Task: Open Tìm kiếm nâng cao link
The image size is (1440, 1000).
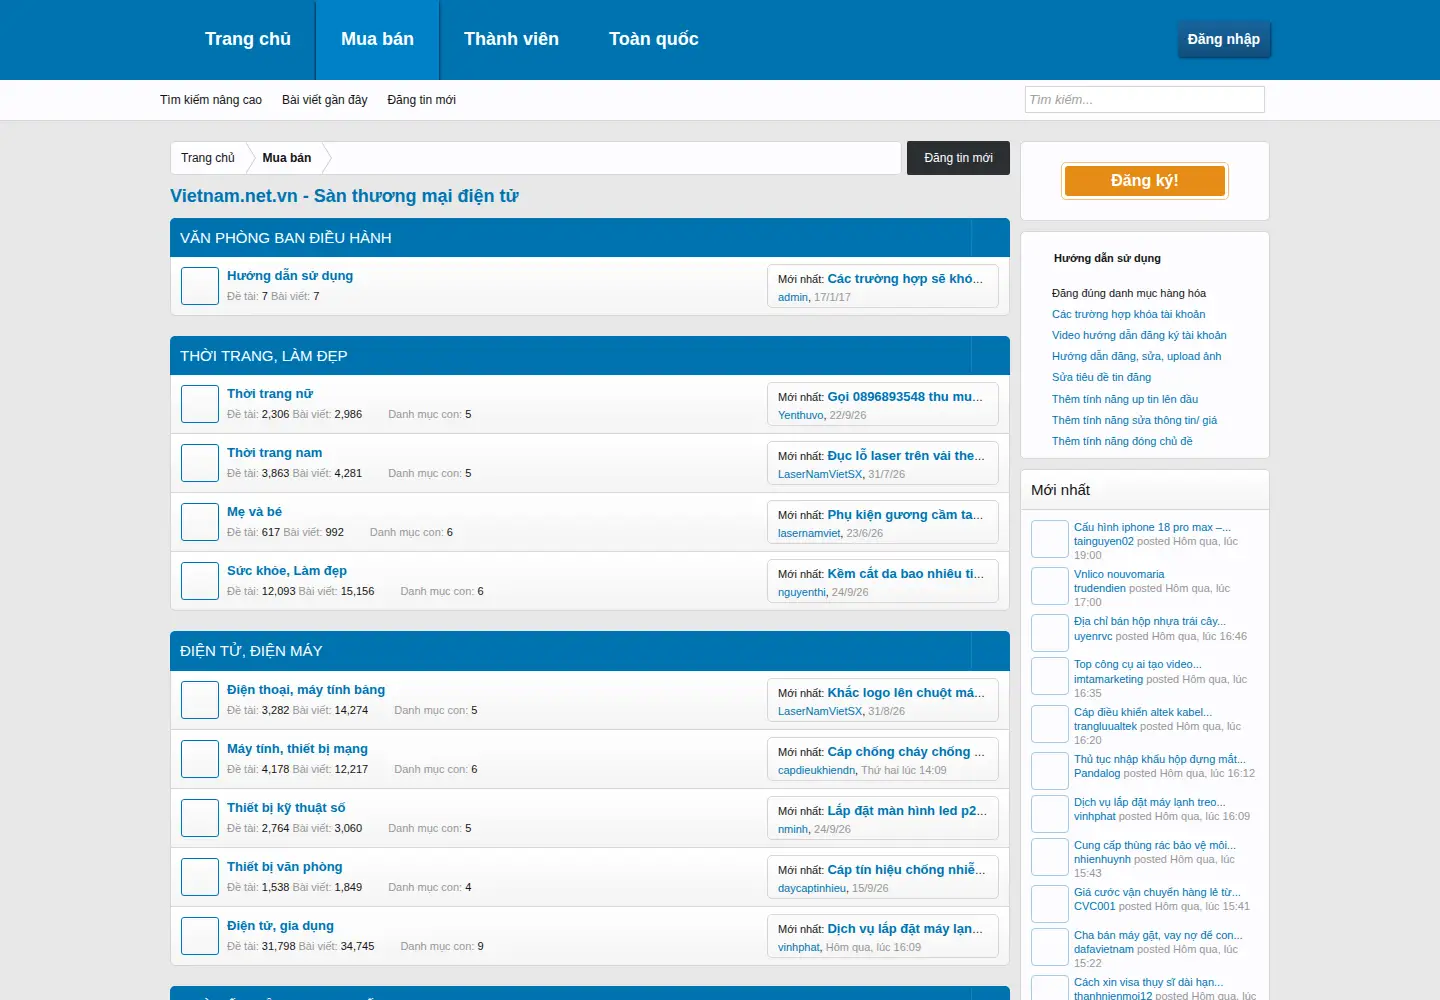Action: pyautogui.click(x=211, y=100)
